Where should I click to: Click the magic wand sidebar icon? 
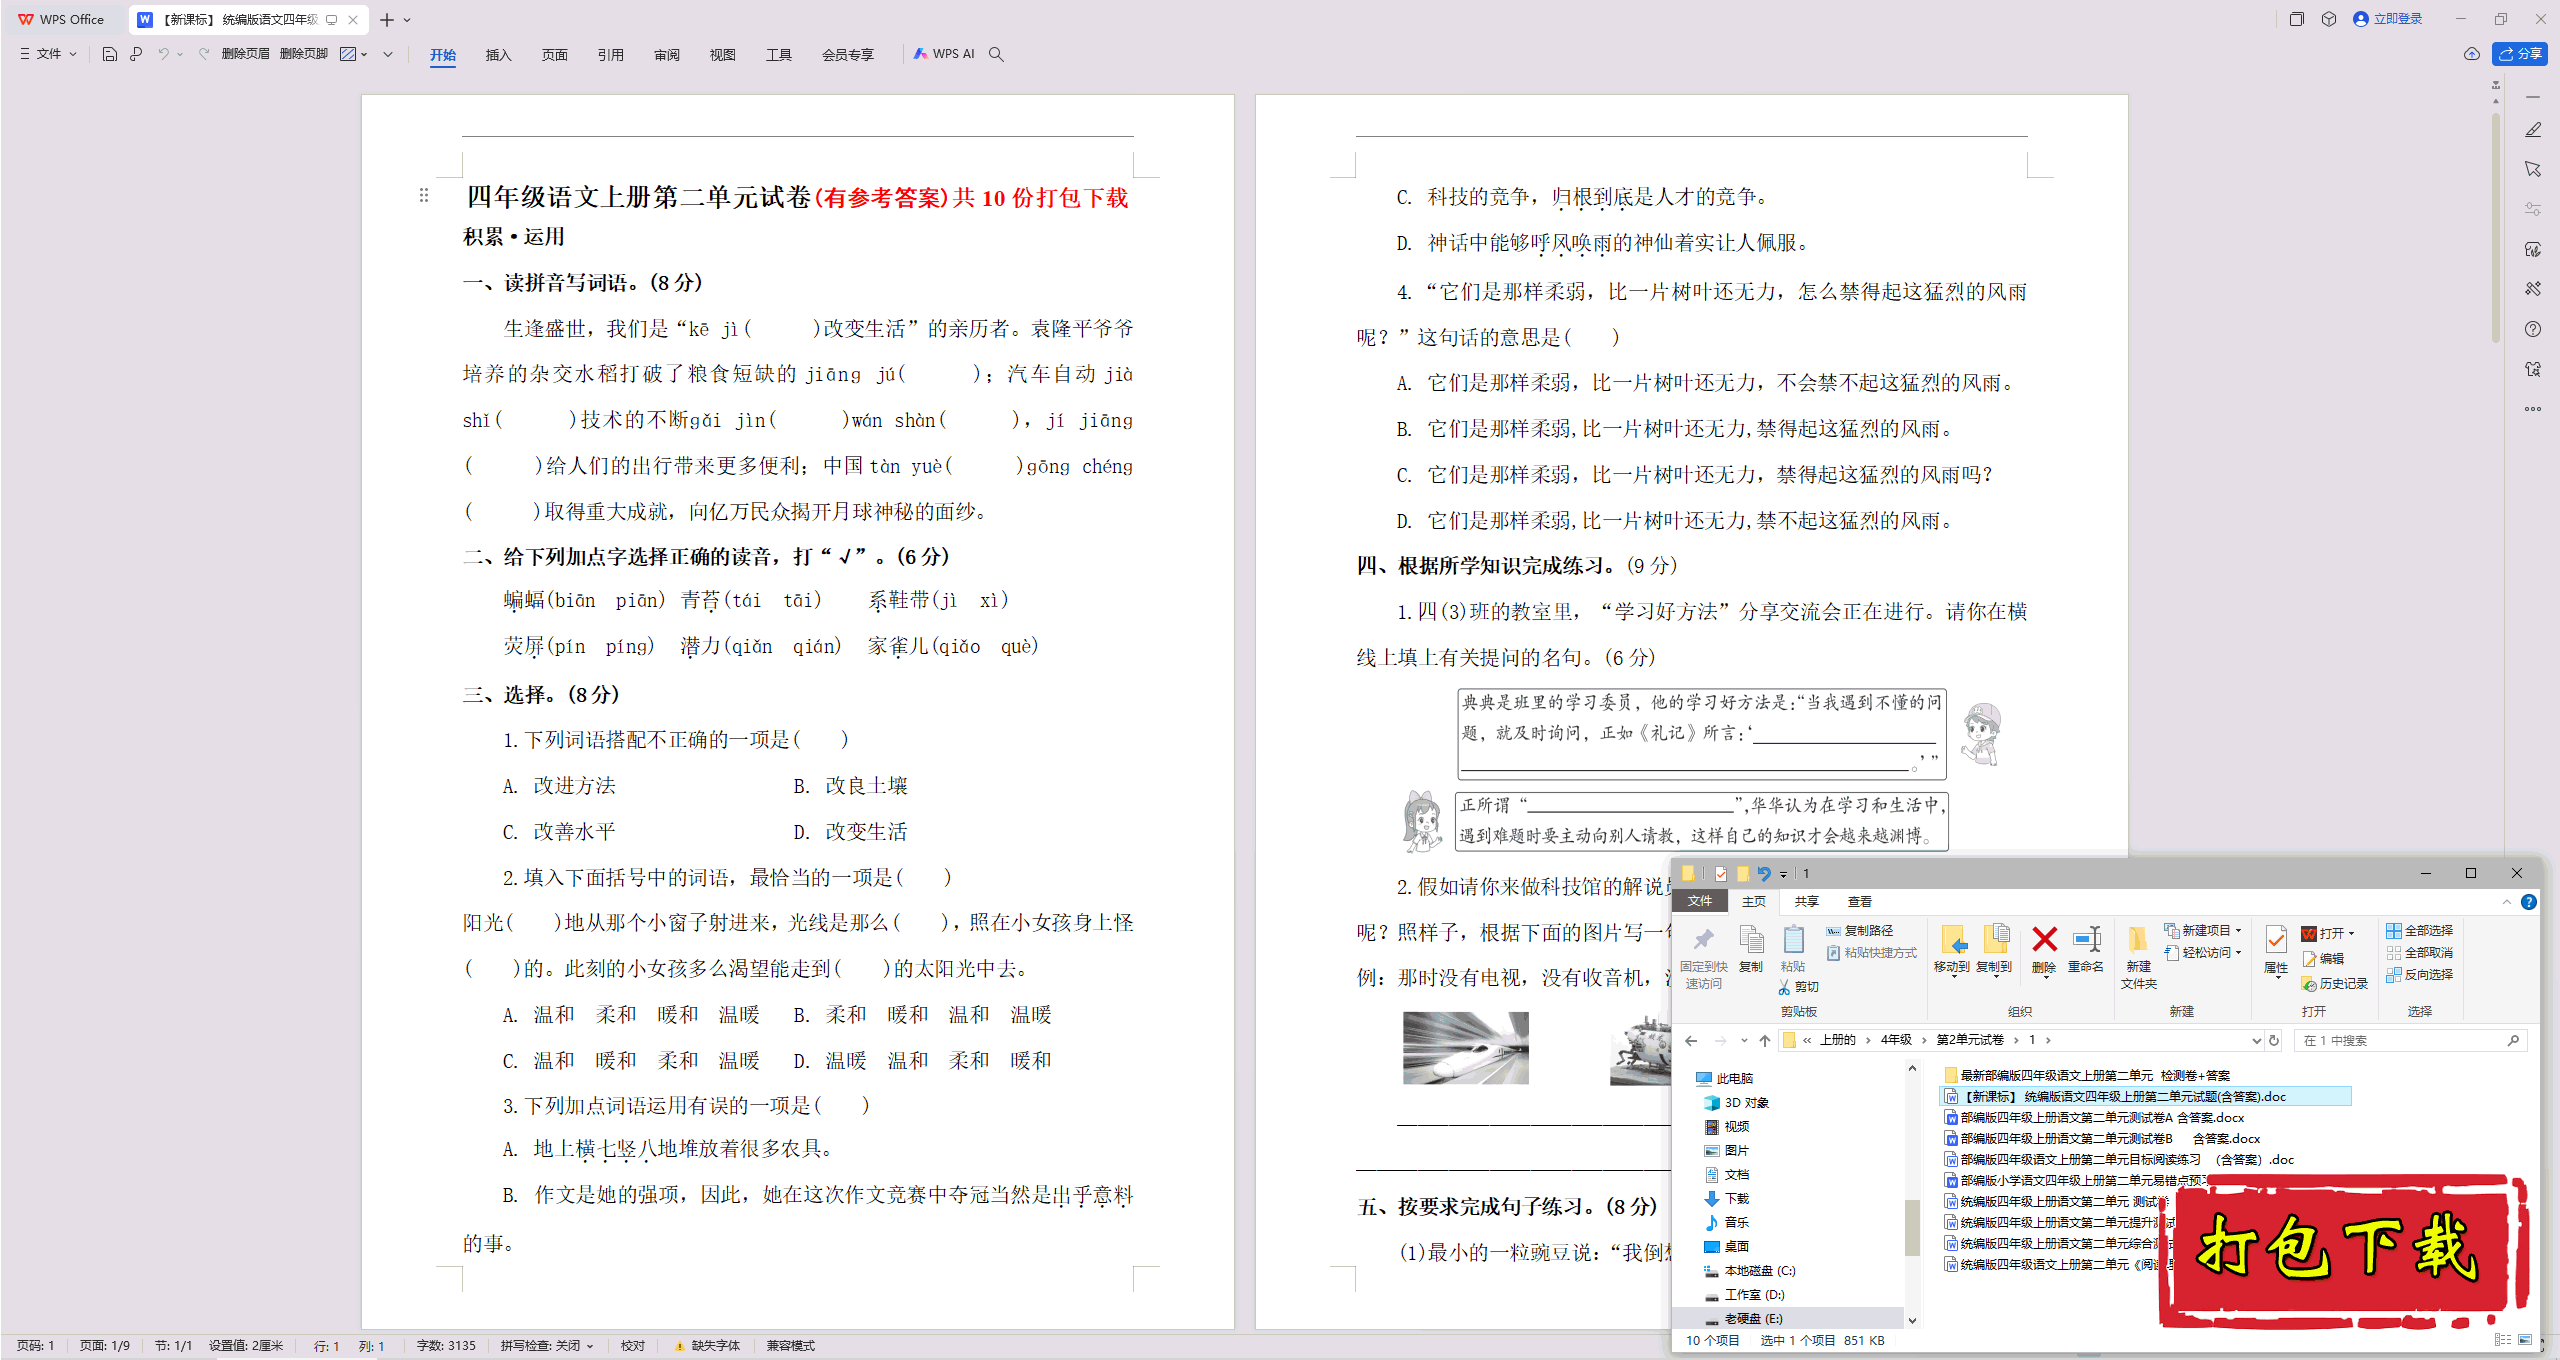coord(2533,289)
